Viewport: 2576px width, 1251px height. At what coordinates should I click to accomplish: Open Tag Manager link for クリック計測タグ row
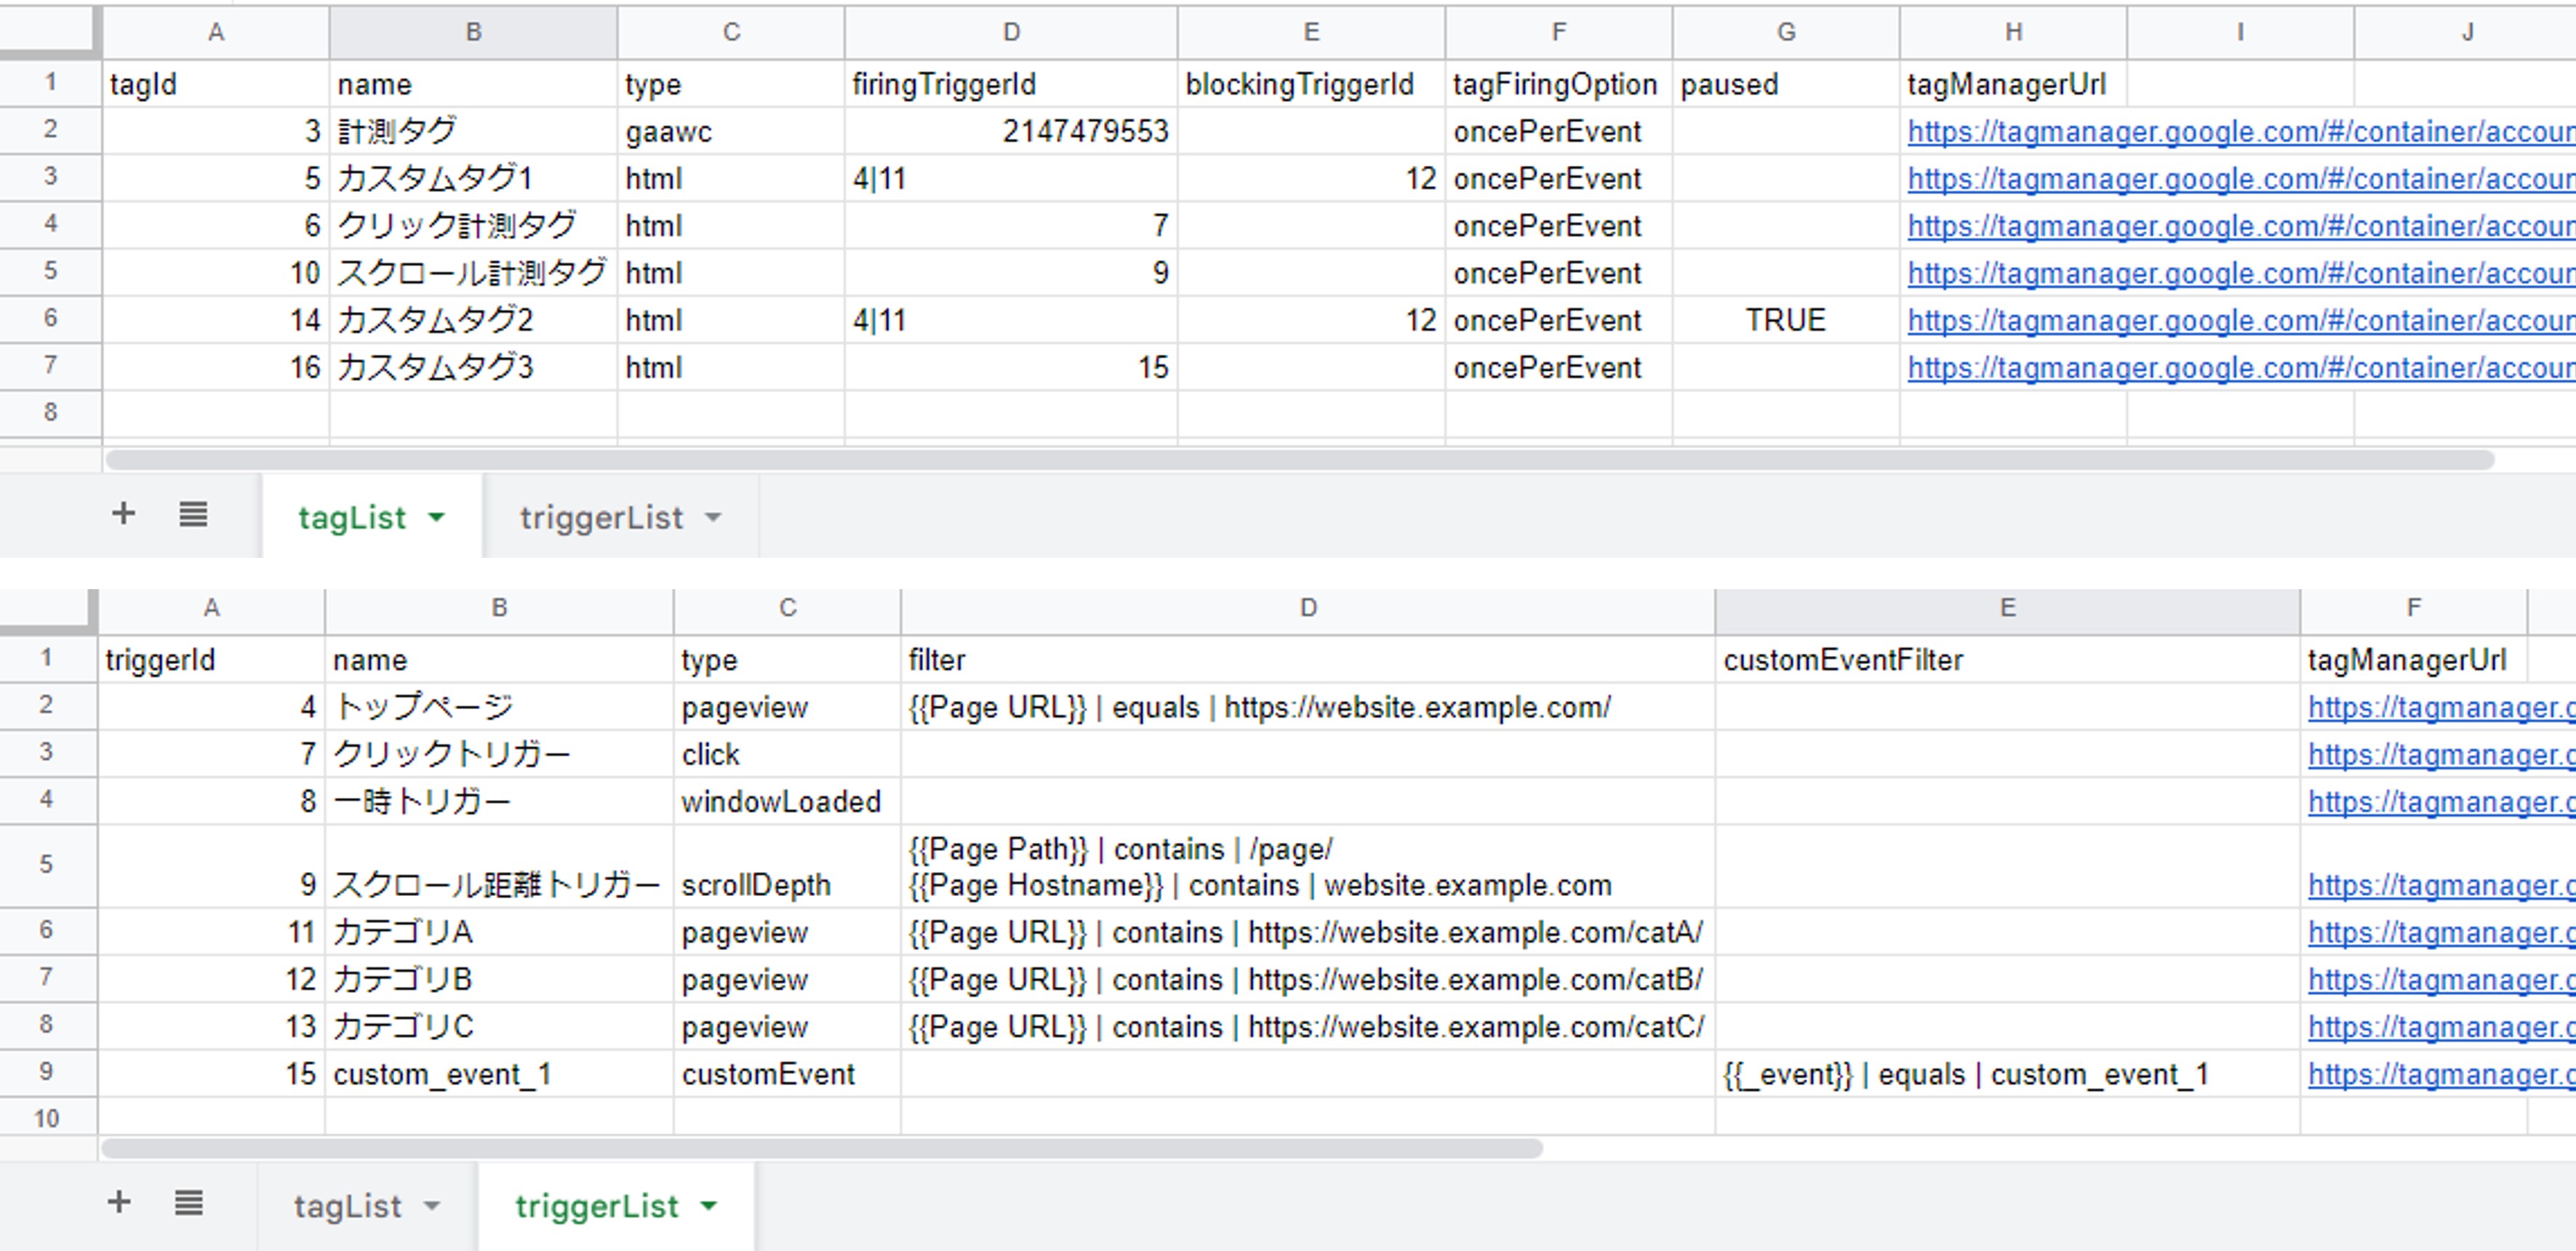[2241, 226]
